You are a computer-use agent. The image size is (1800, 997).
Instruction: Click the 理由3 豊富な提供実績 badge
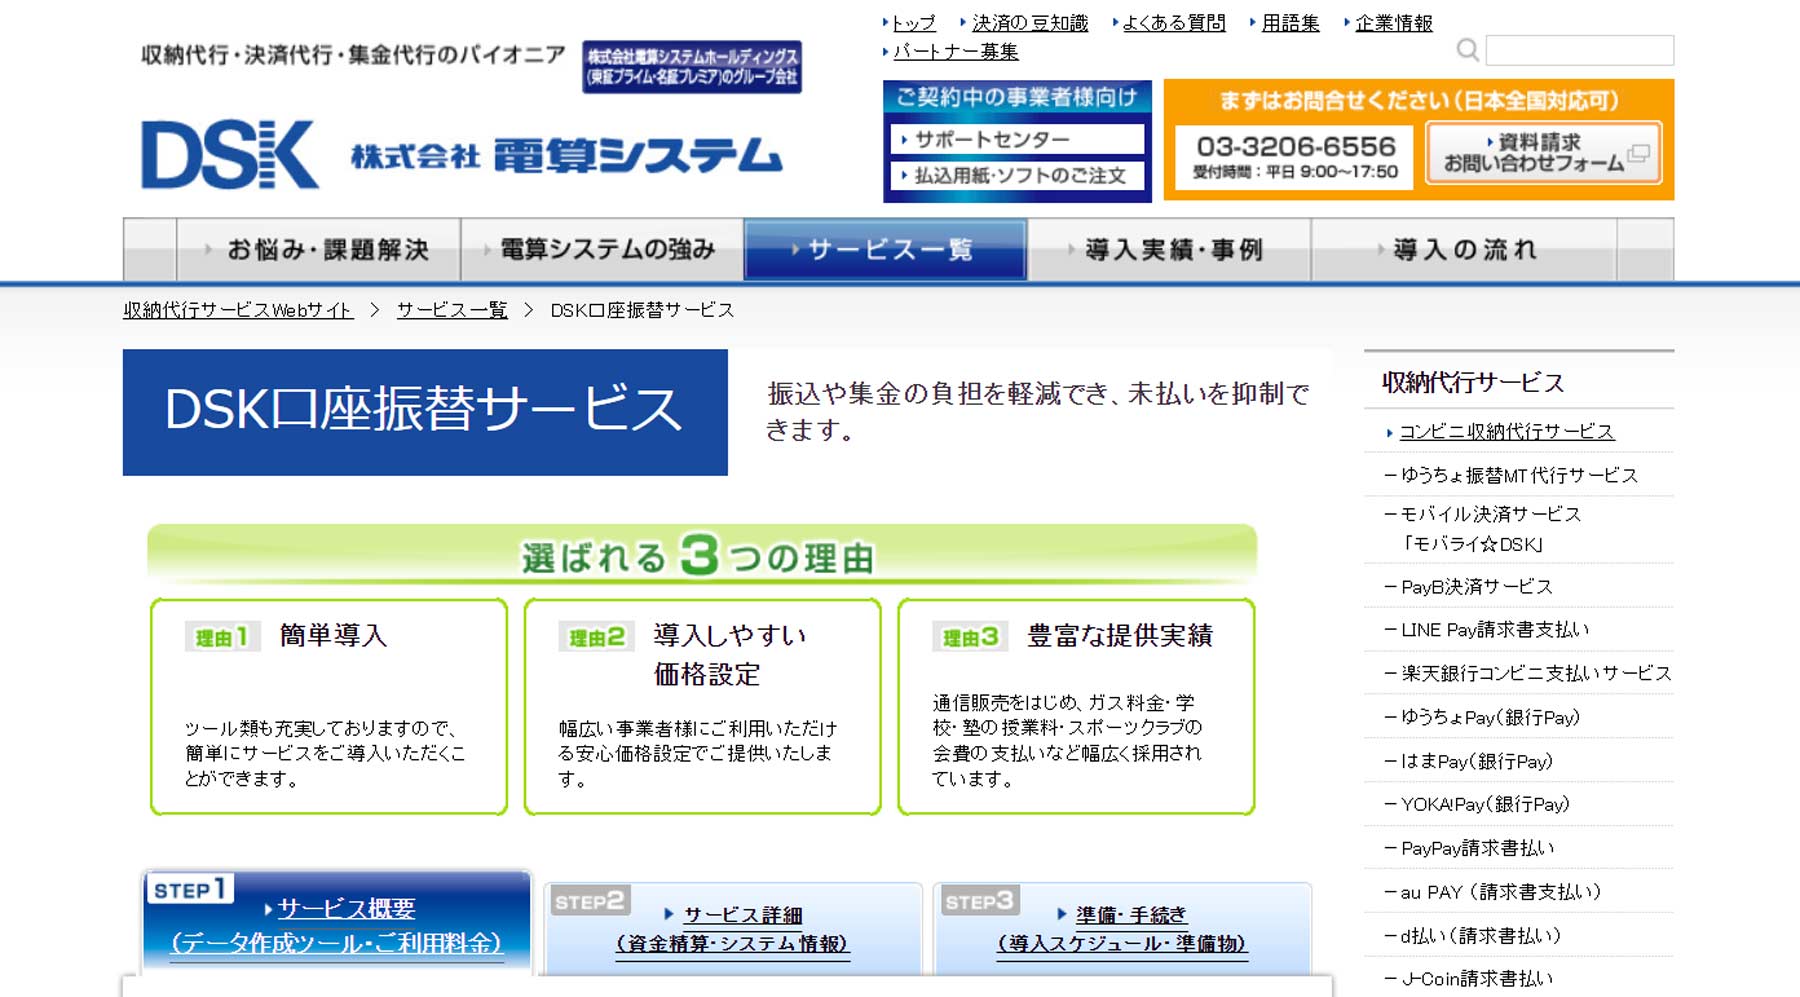click(x=968, y=634)
